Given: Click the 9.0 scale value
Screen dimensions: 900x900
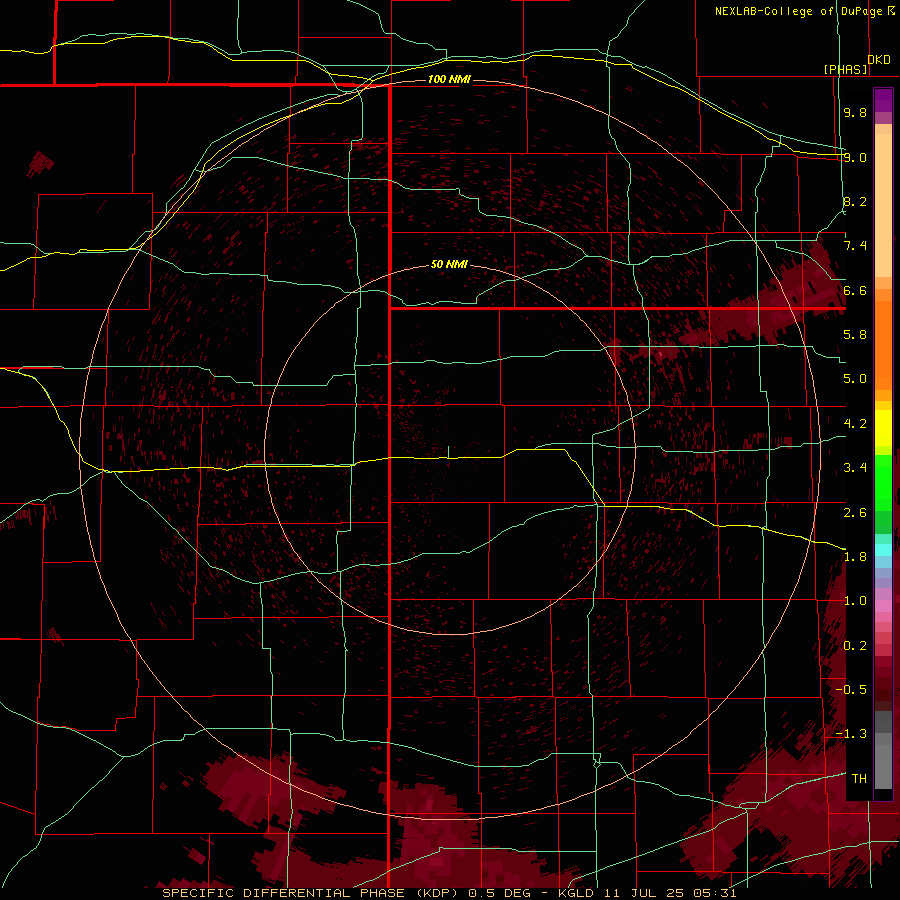Looking at the screenshot, I should pyautogui.click(x=855, y=157).
